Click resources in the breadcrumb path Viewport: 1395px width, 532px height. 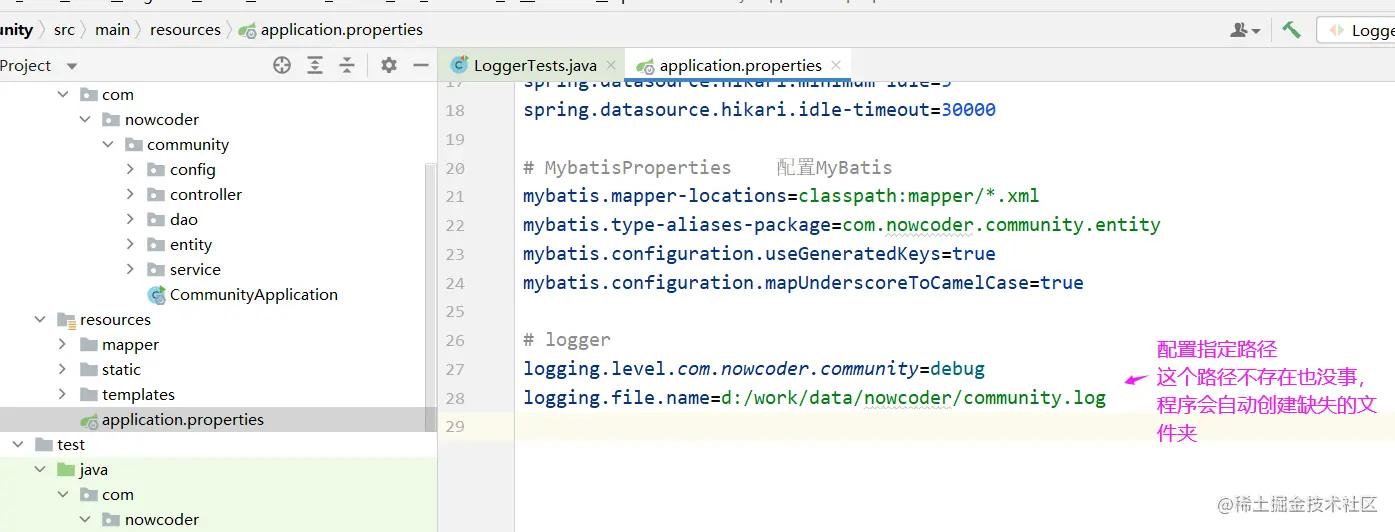tap(185, 30)
